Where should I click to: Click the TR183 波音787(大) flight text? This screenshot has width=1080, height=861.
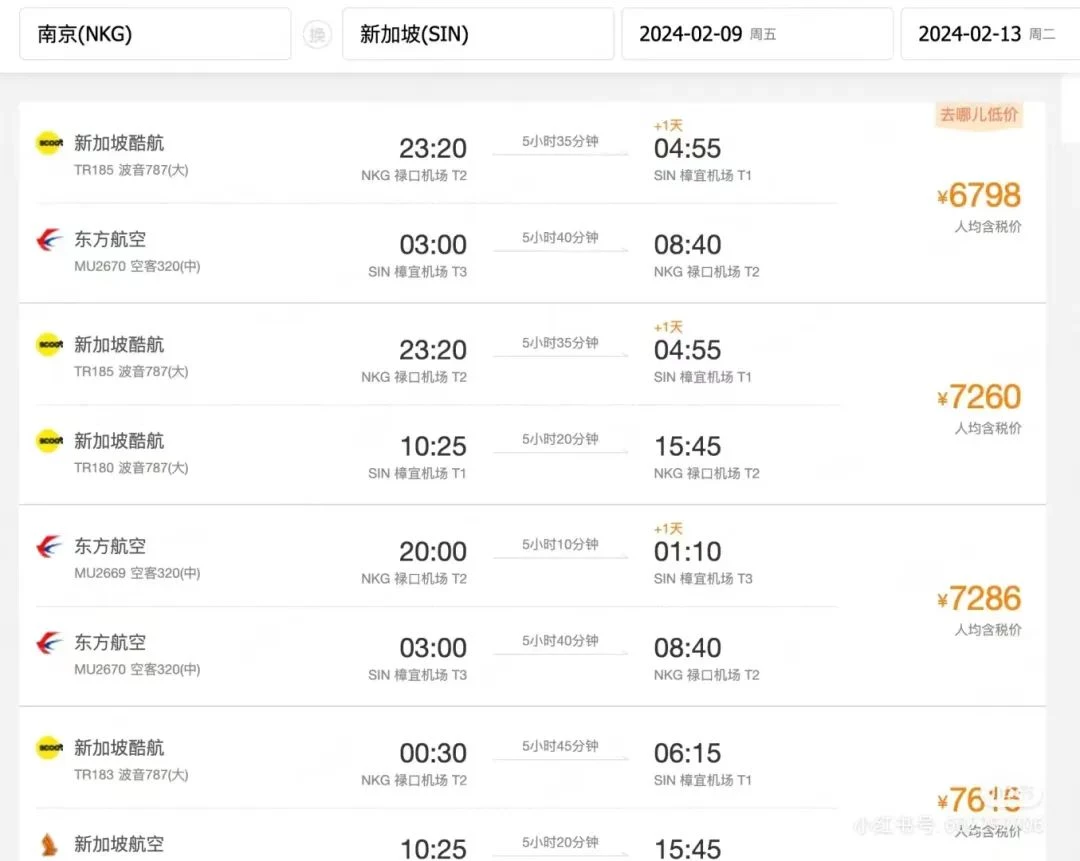[131, 774]
